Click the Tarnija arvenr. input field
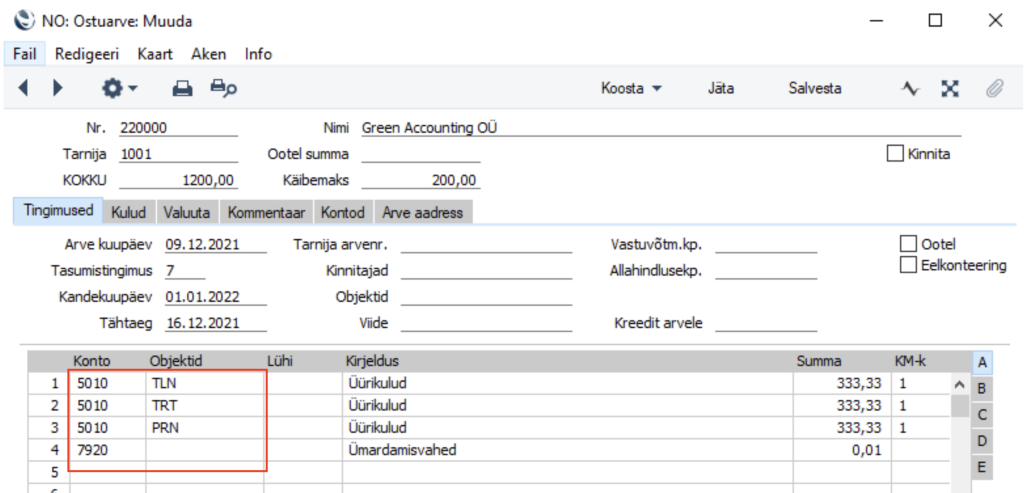The image size is (1024, 493). pyautogui.click(x=486, y=244)
